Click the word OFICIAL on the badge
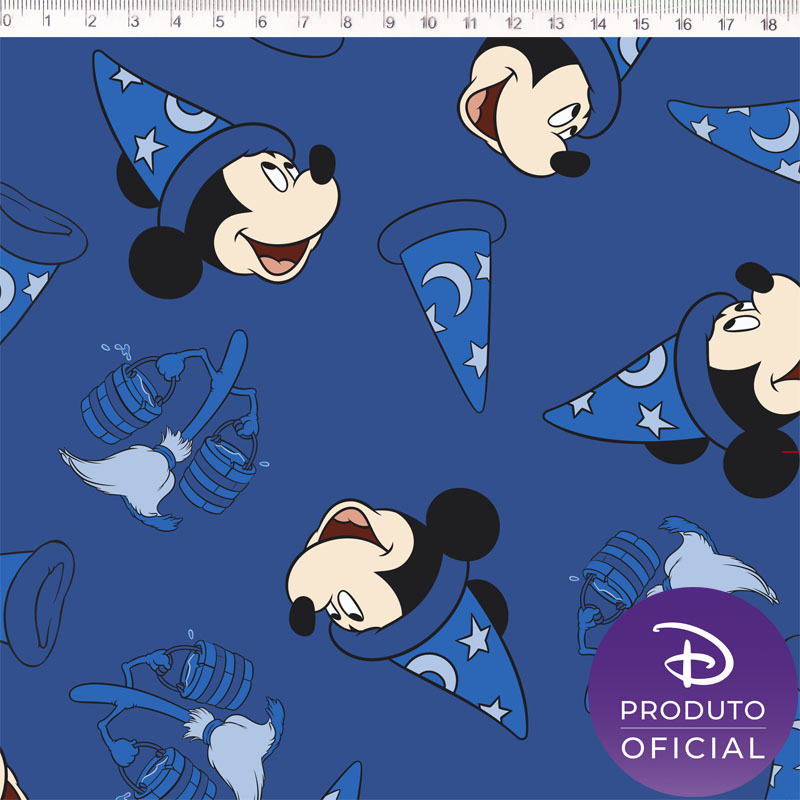 692,747
